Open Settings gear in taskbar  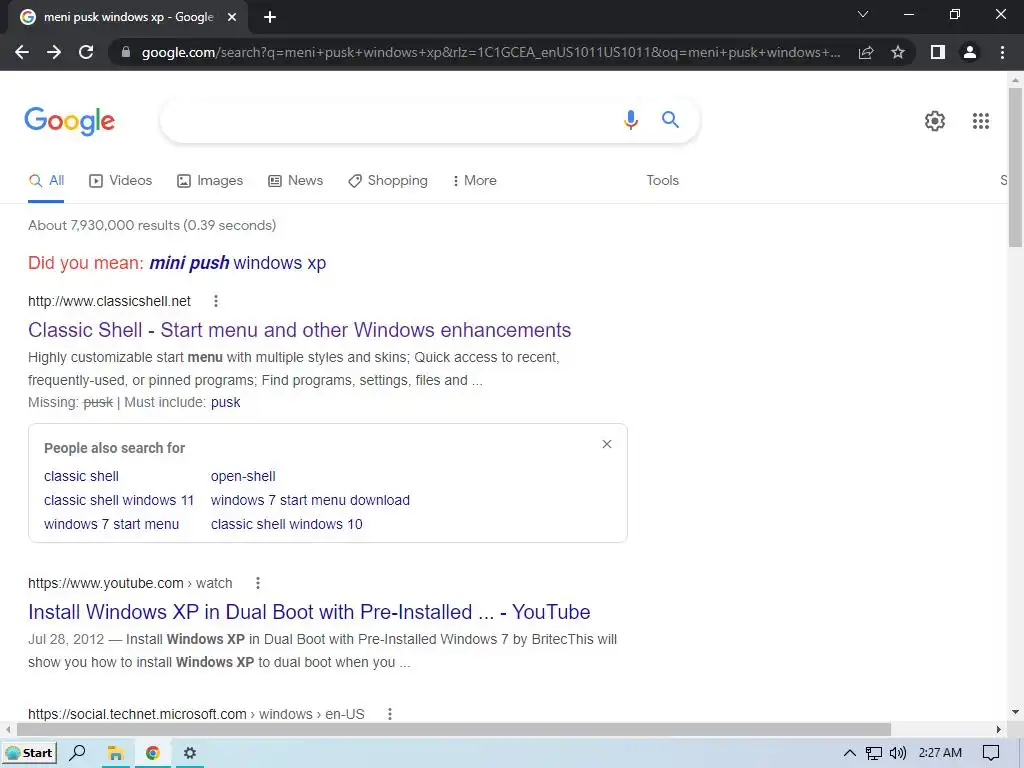pyautogui.click(x=190, y=753)
